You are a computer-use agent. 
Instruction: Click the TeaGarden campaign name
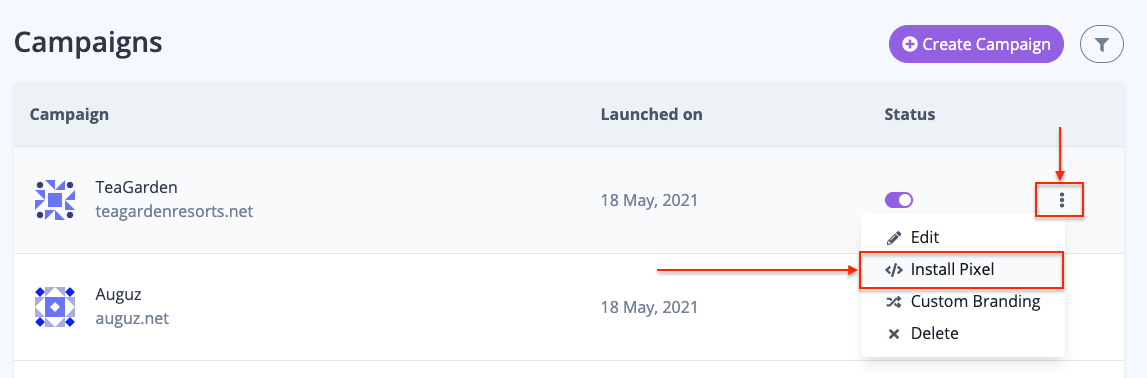click(x=136, y=187)
